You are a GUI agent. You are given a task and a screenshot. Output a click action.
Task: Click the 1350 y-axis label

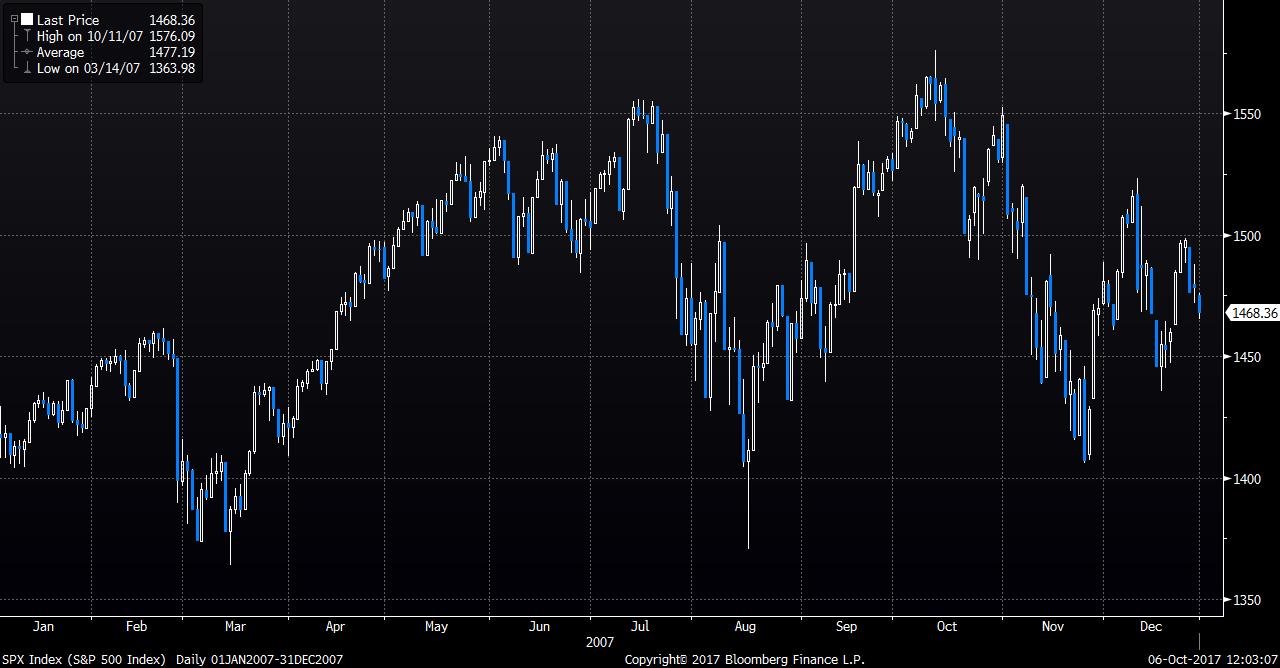1245,600
